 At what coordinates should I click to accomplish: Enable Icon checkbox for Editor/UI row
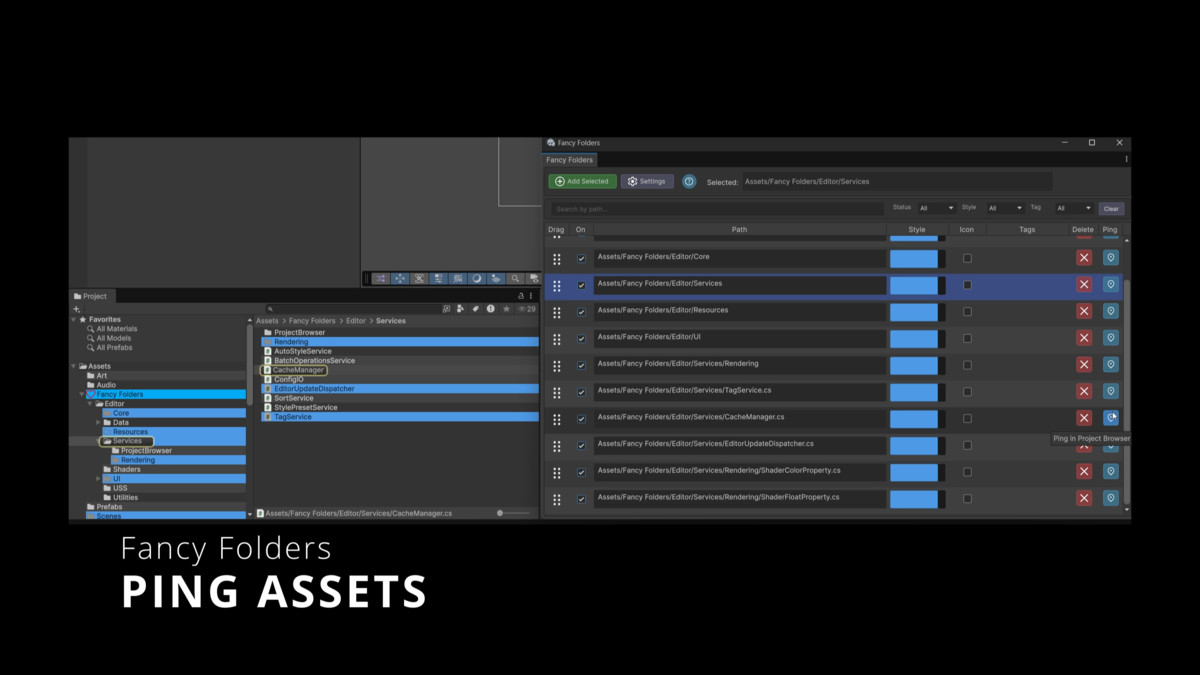(x=967, y=338)
